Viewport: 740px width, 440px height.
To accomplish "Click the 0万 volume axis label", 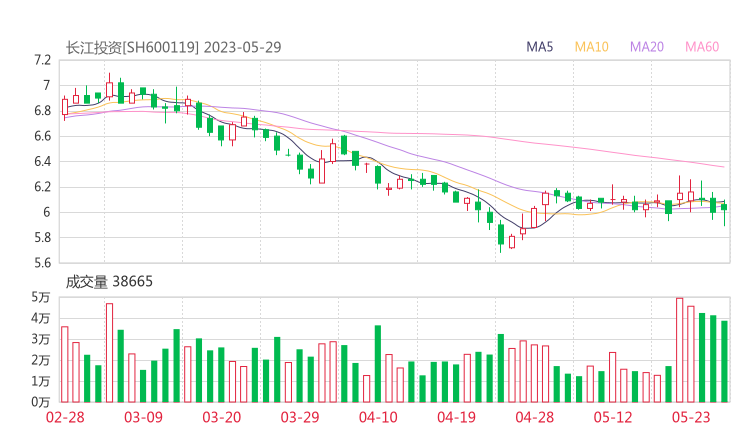I will point(41,402).
